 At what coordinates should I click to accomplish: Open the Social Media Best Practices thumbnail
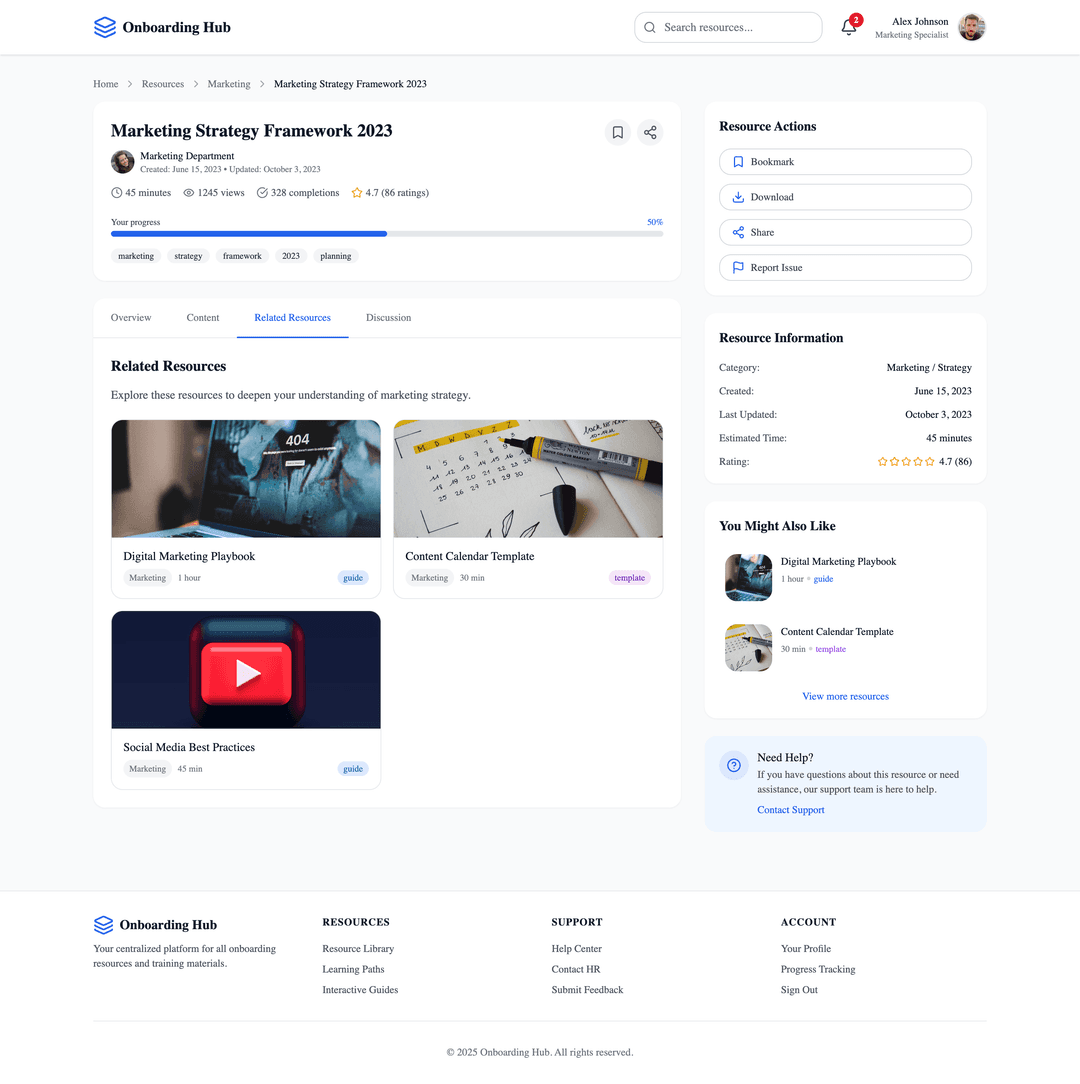(x=246, y=670)
